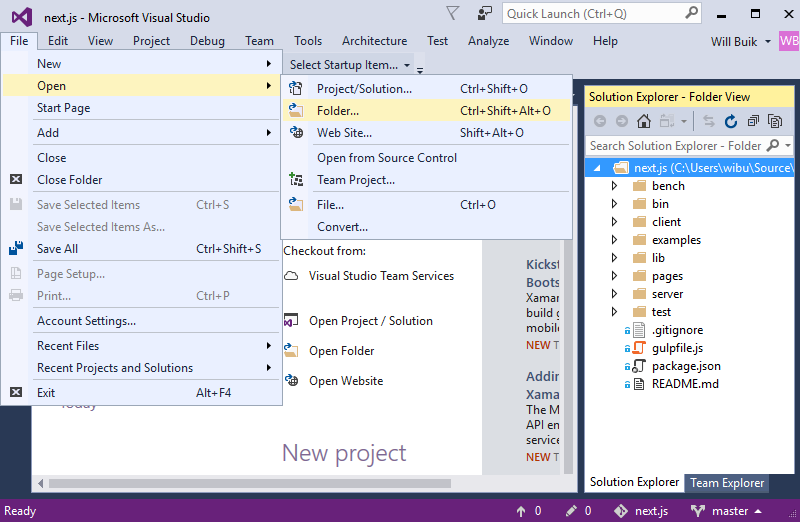Click the Start Page horizontal scrollbar thumb
This screenshot has height=522, width=800.
coord(250,483)
